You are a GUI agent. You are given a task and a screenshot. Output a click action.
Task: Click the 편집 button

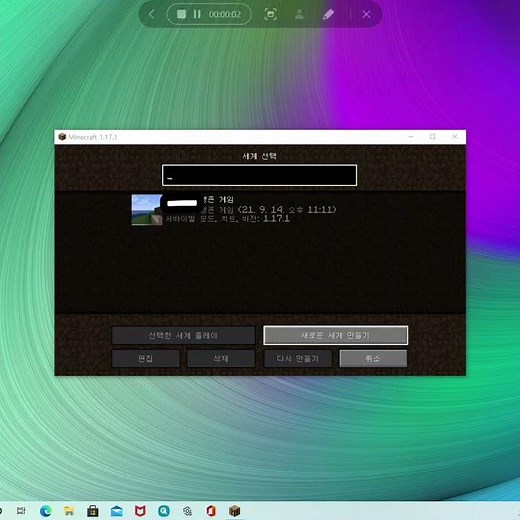pyautogui.click(x=146, y=358)
